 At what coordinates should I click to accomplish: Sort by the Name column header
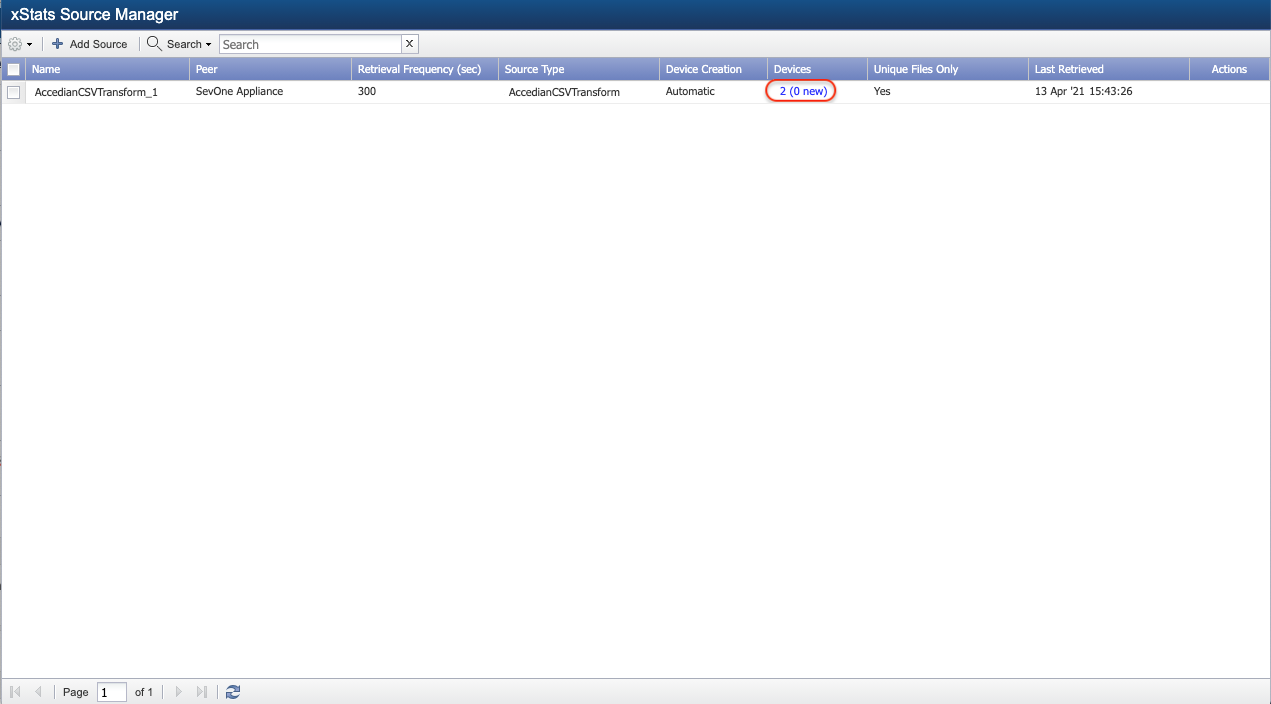[107, 69]
